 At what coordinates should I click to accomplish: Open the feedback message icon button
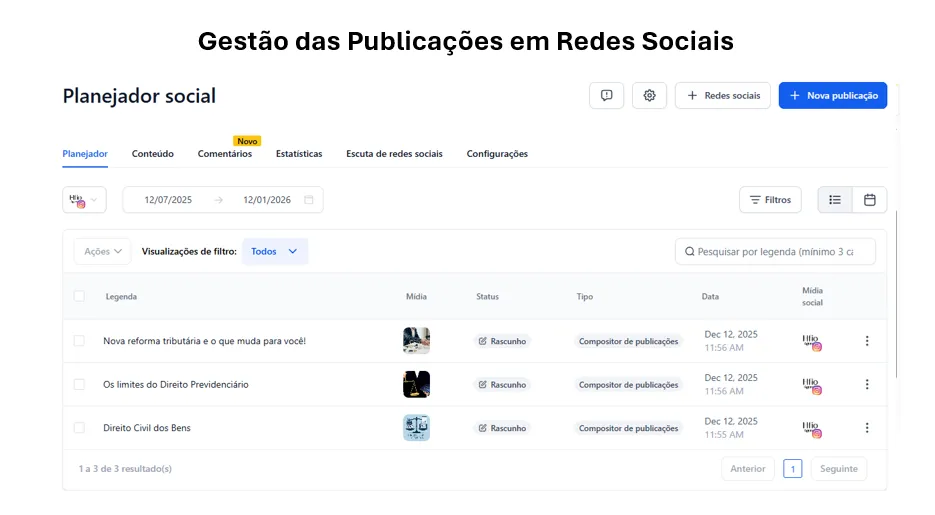point(607,95)
